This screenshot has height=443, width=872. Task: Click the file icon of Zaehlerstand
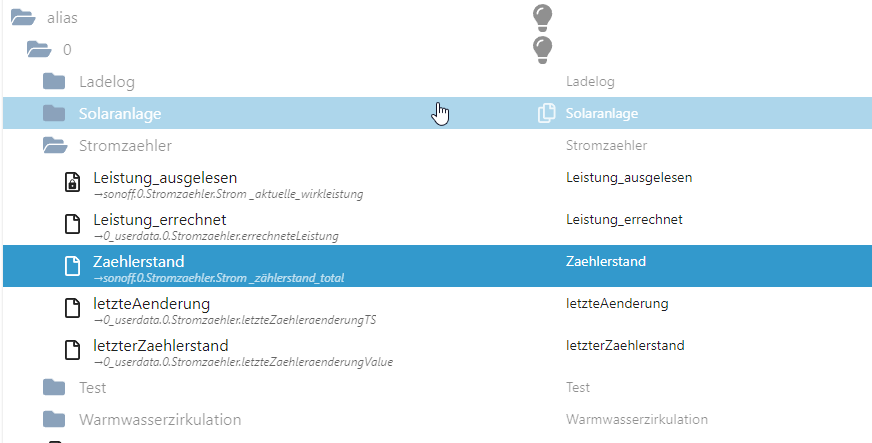click(72, 266)
